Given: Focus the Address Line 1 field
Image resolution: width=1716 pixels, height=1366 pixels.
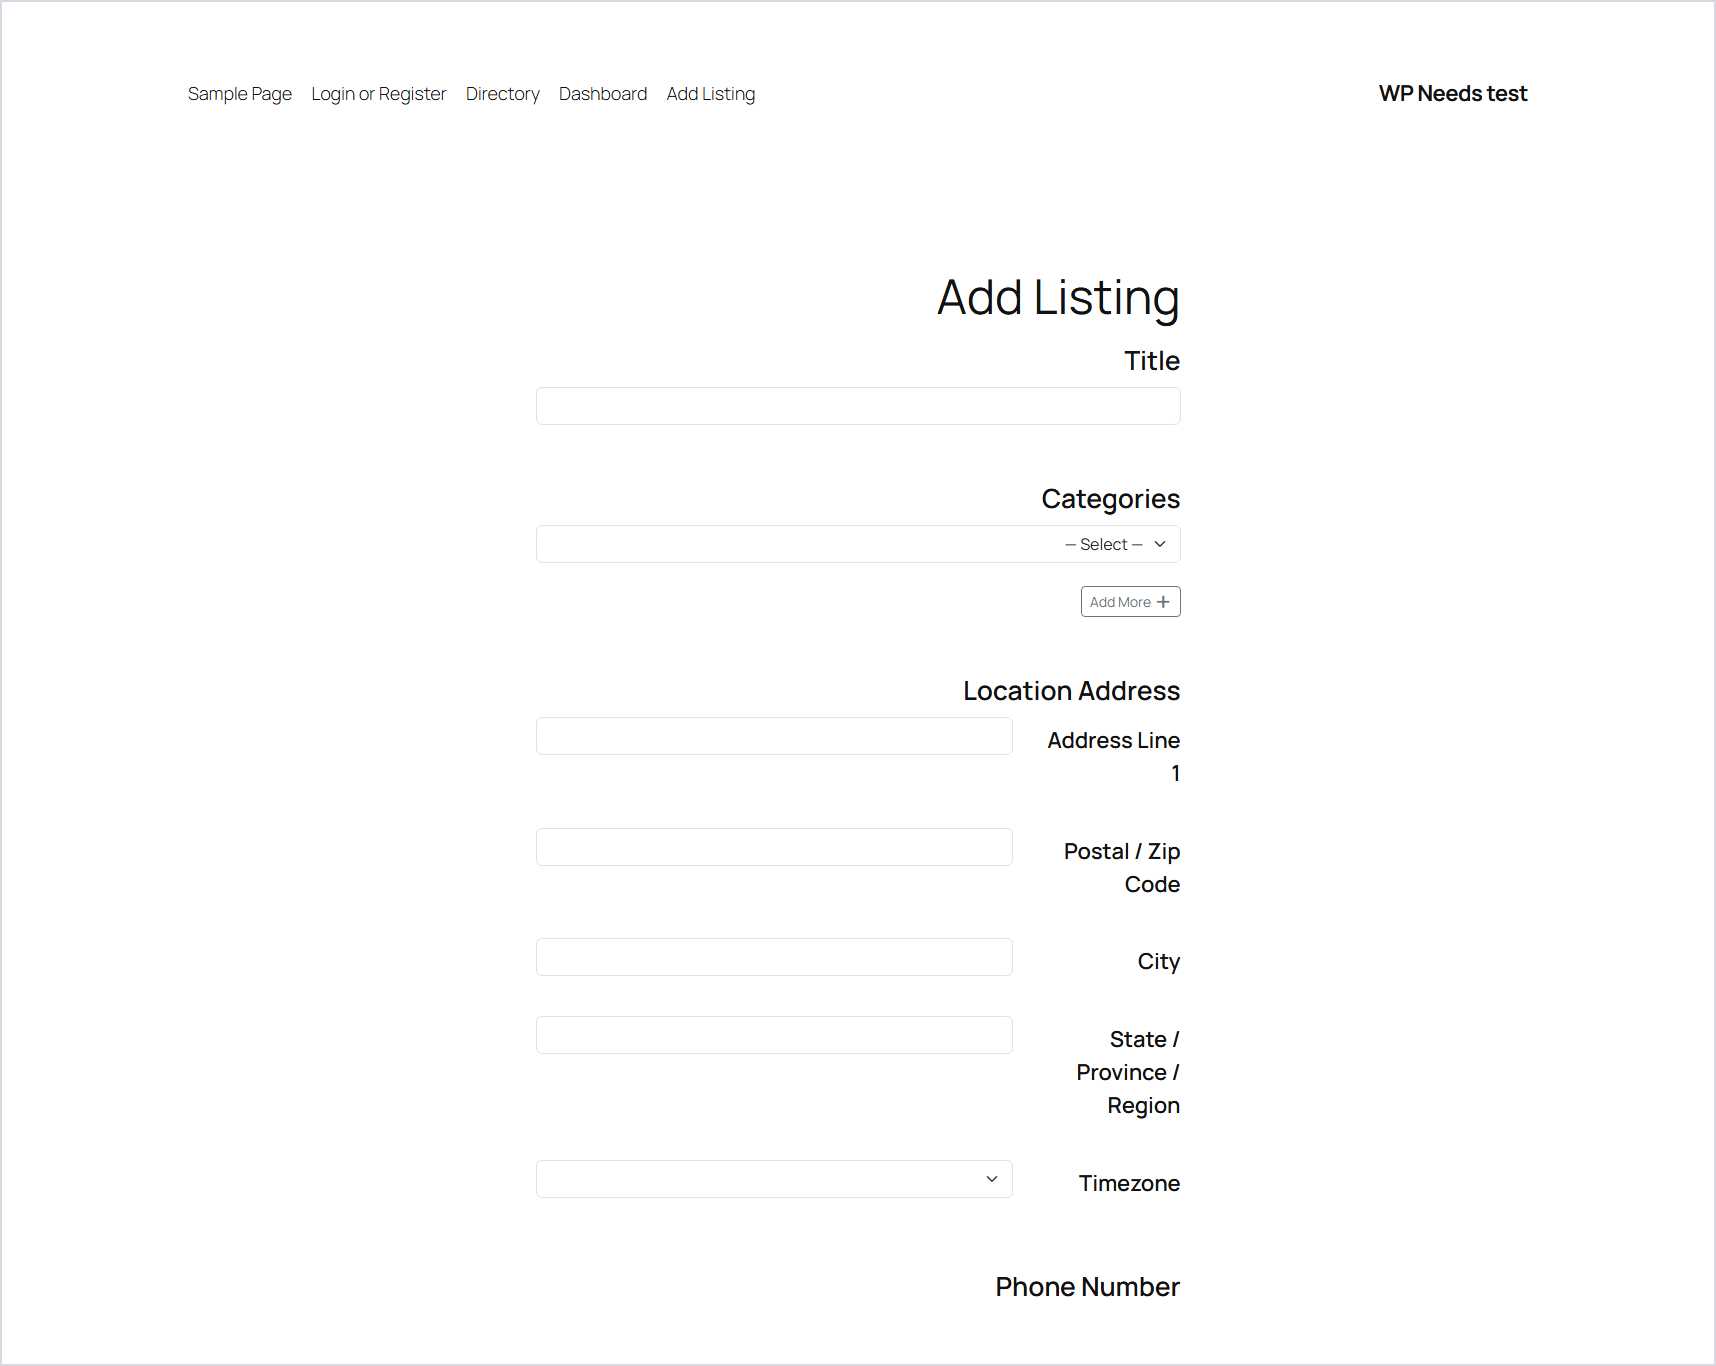Looking at the screenshot, I should (x=774, y=736).
